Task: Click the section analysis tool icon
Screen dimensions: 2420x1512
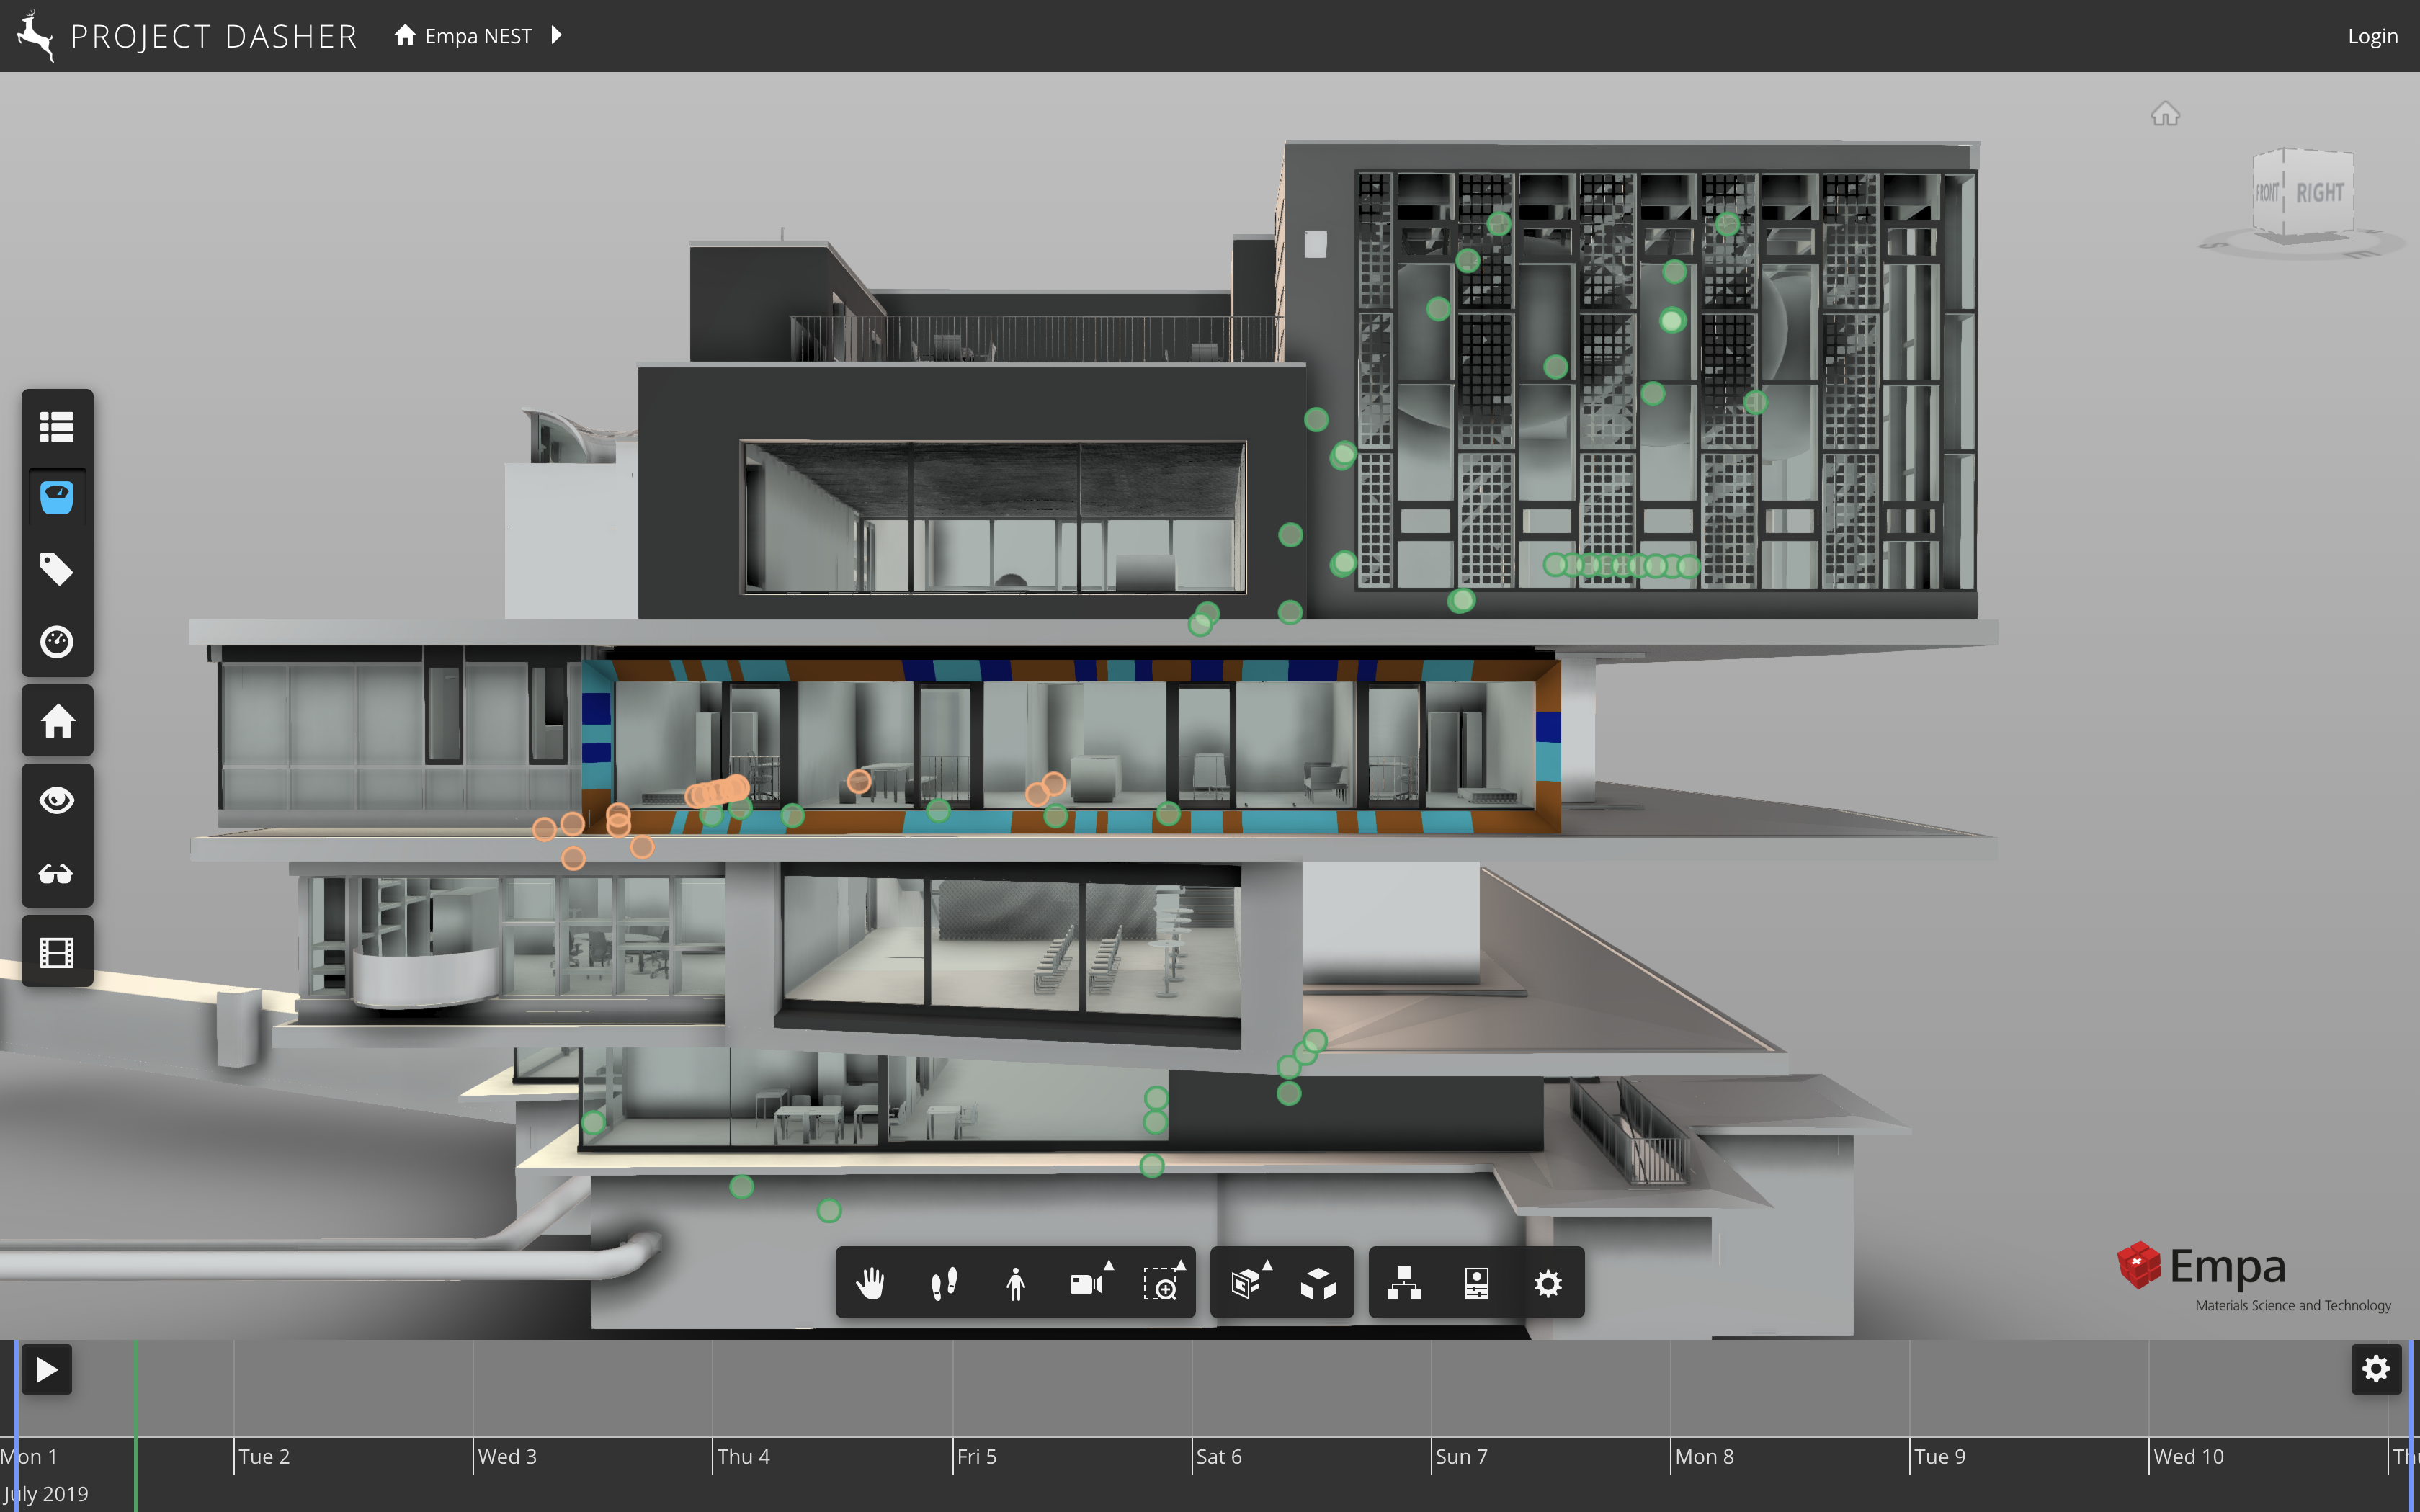Action: point(1247,1283)
